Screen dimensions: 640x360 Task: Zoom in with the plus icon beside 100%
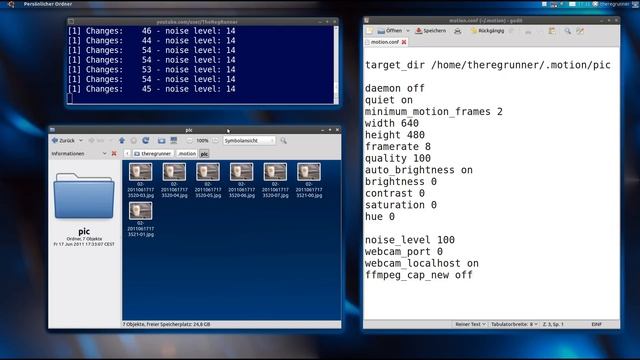(216, 140)
